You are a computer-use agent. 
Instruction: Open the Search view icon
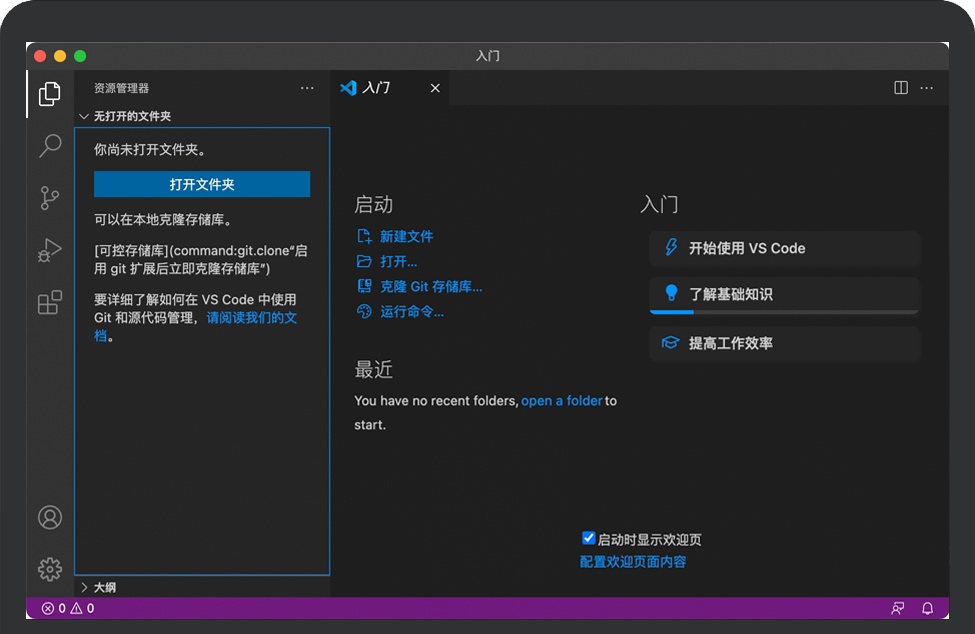click(50, 146)
